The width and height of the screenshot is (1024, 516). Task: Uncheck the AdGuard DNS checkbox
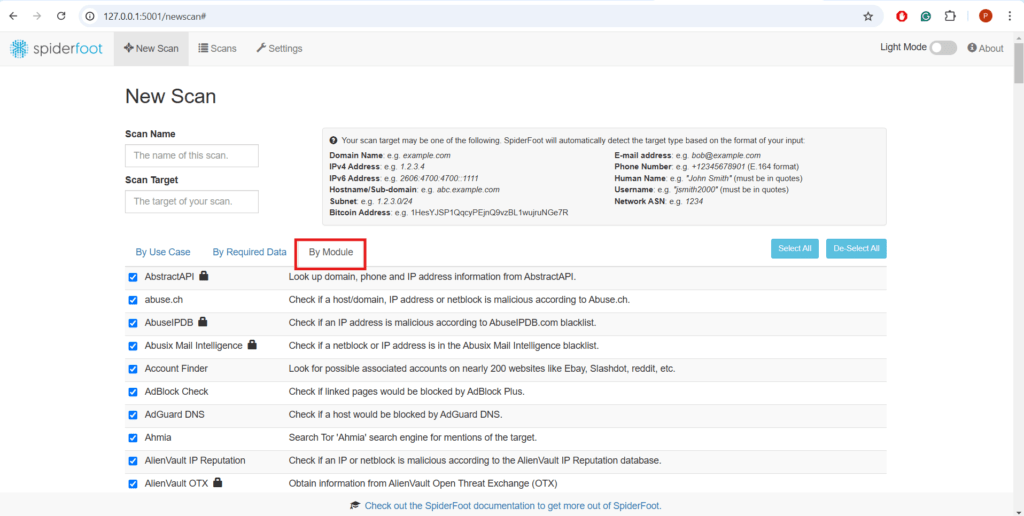click(133, 415)
